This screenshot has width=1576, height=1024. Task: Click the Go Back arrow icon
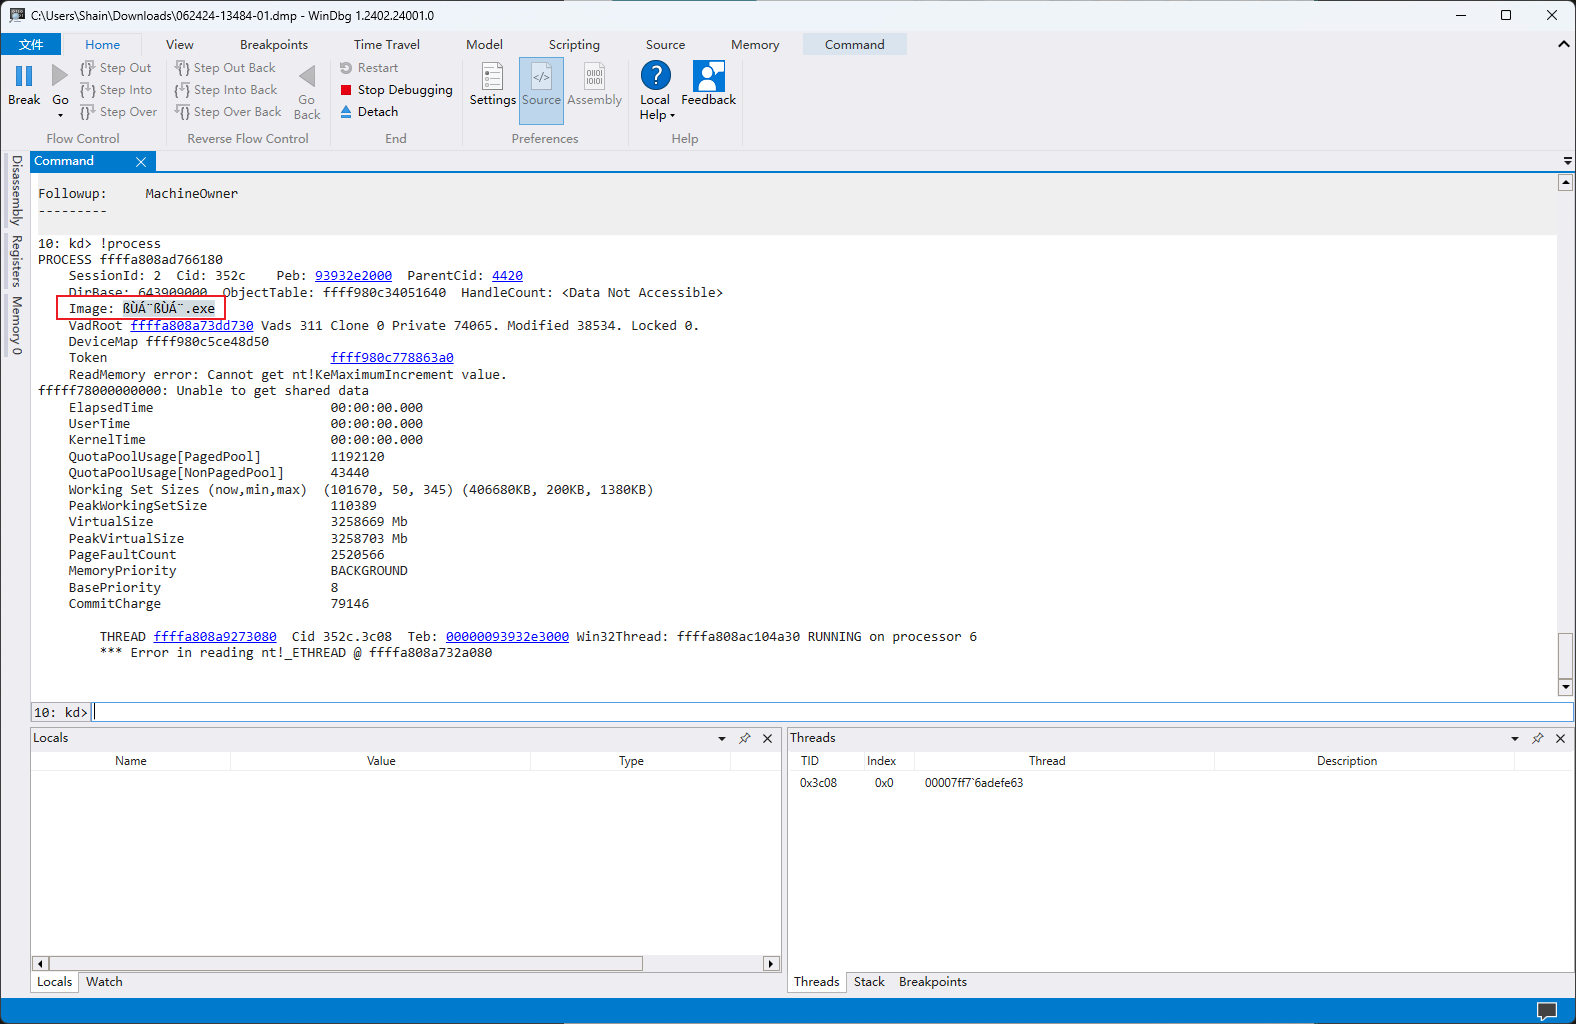pyautogui.click(x=307, y=76)
